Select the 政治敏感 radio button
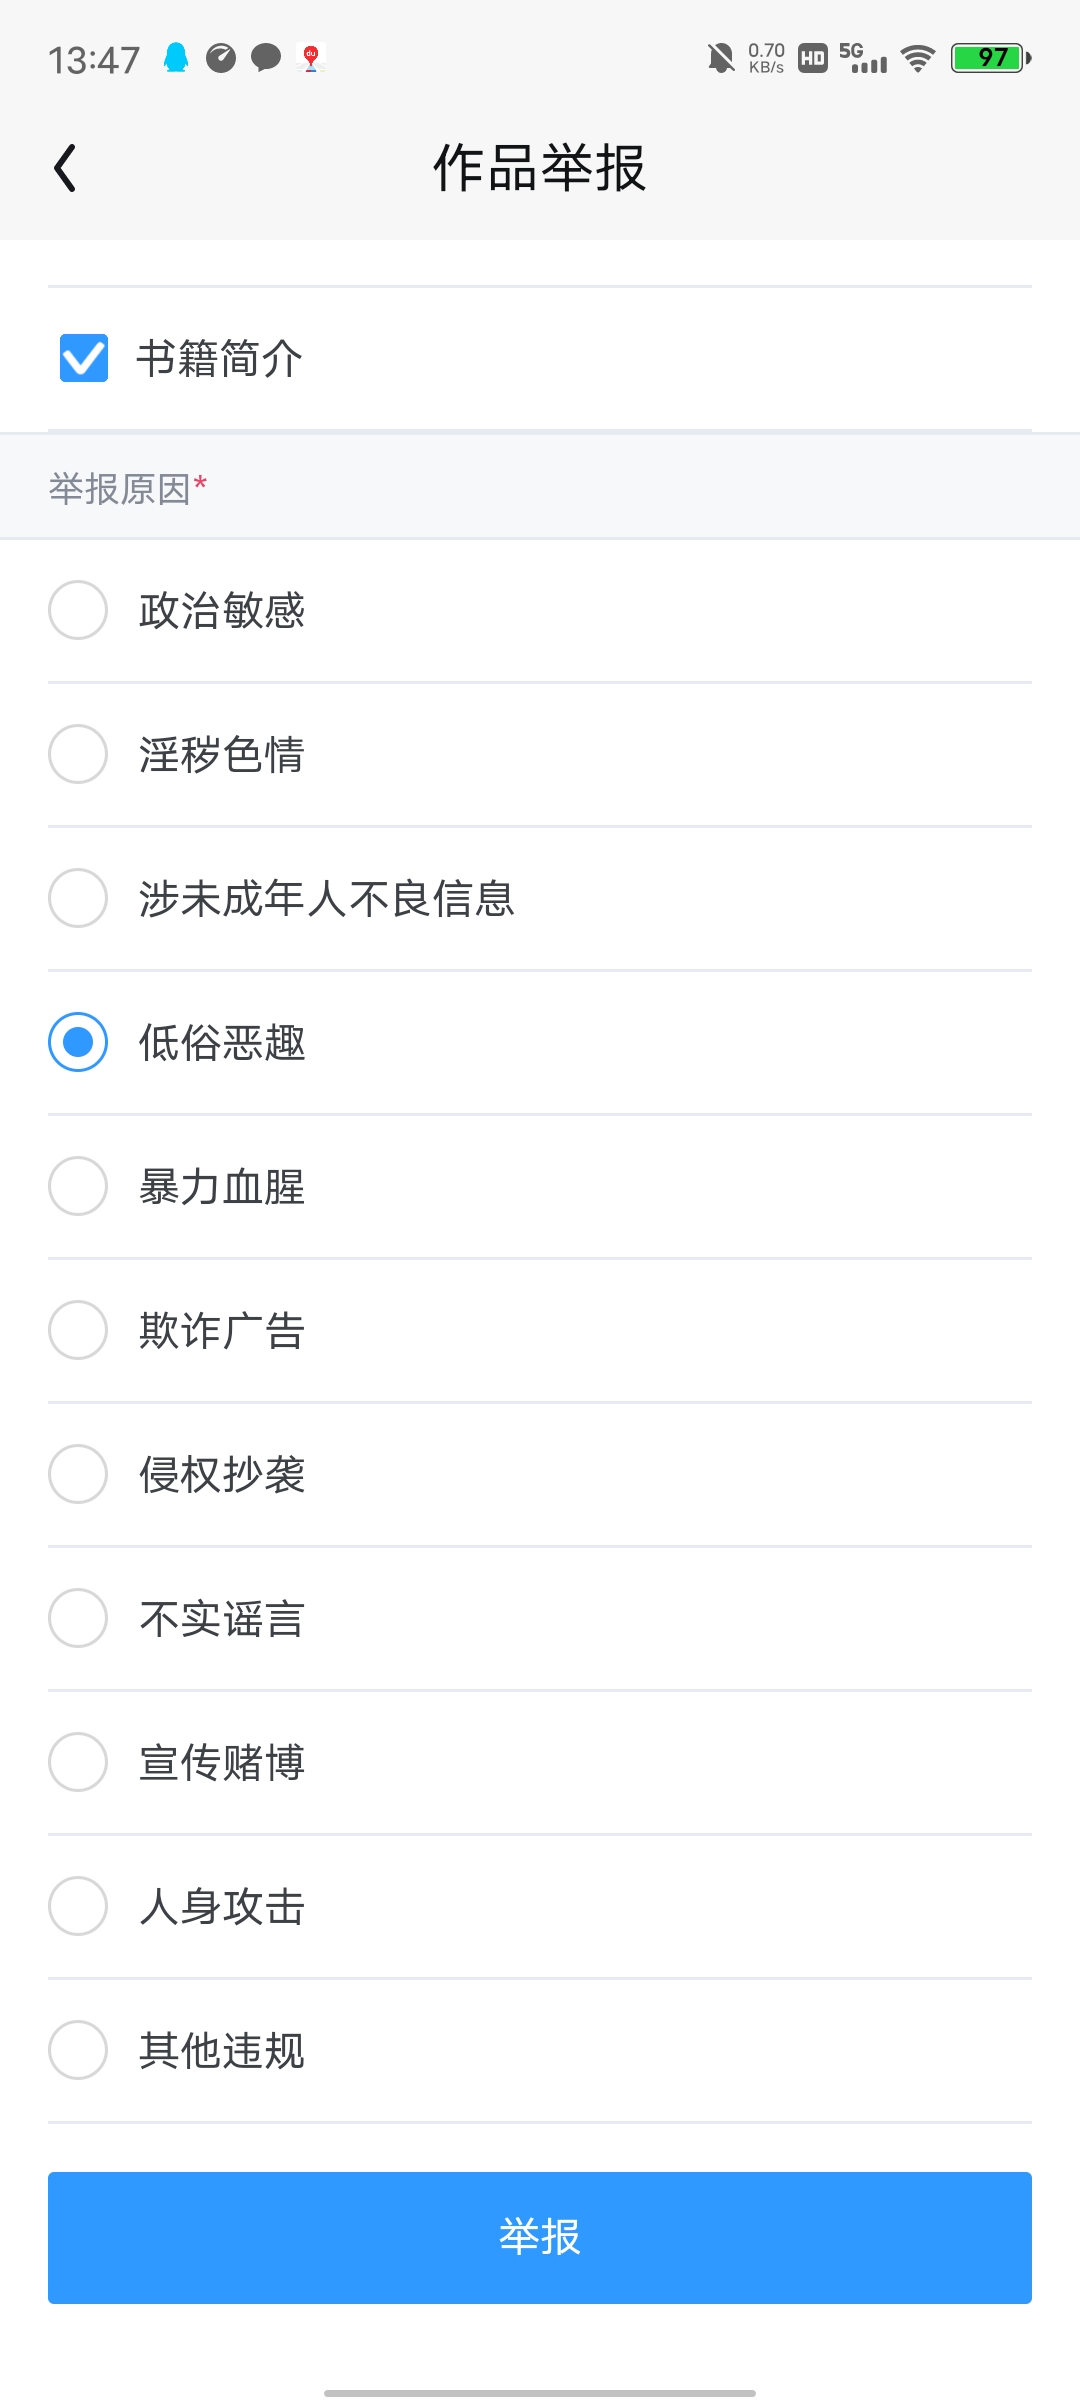The image size is (1080, 2400). pos(78,610)
